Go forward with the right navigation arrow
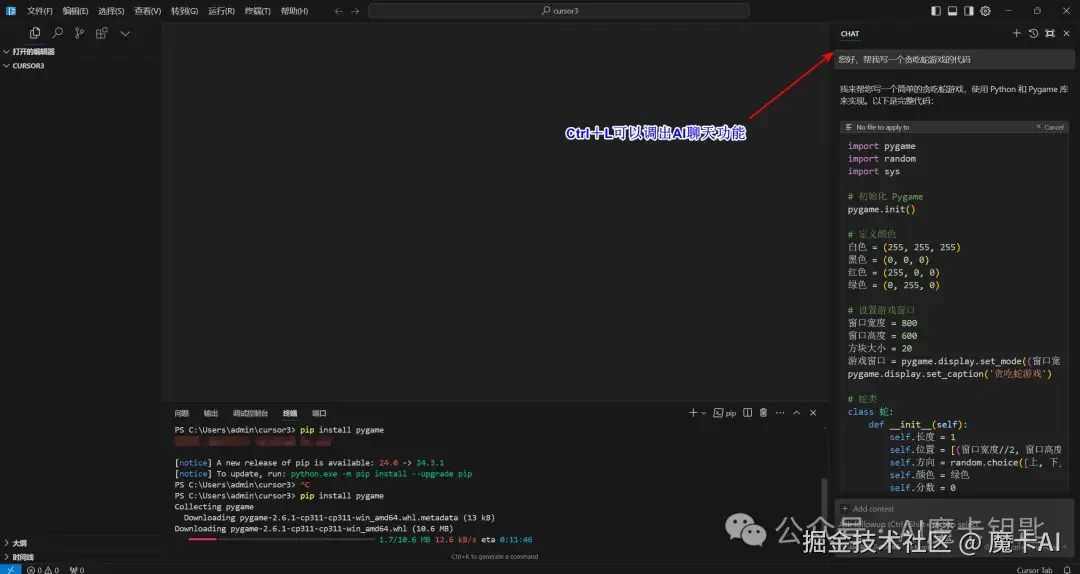Screen dimensions: 1080x574 pos(355,11)
